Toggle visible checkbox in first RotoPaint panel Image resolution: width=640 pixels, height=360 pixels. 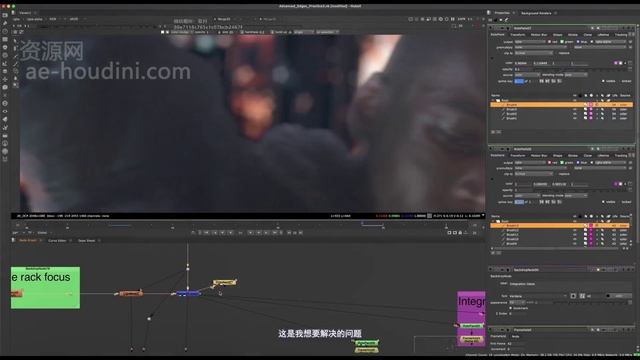pyautogui.click(x=603, y=81)
